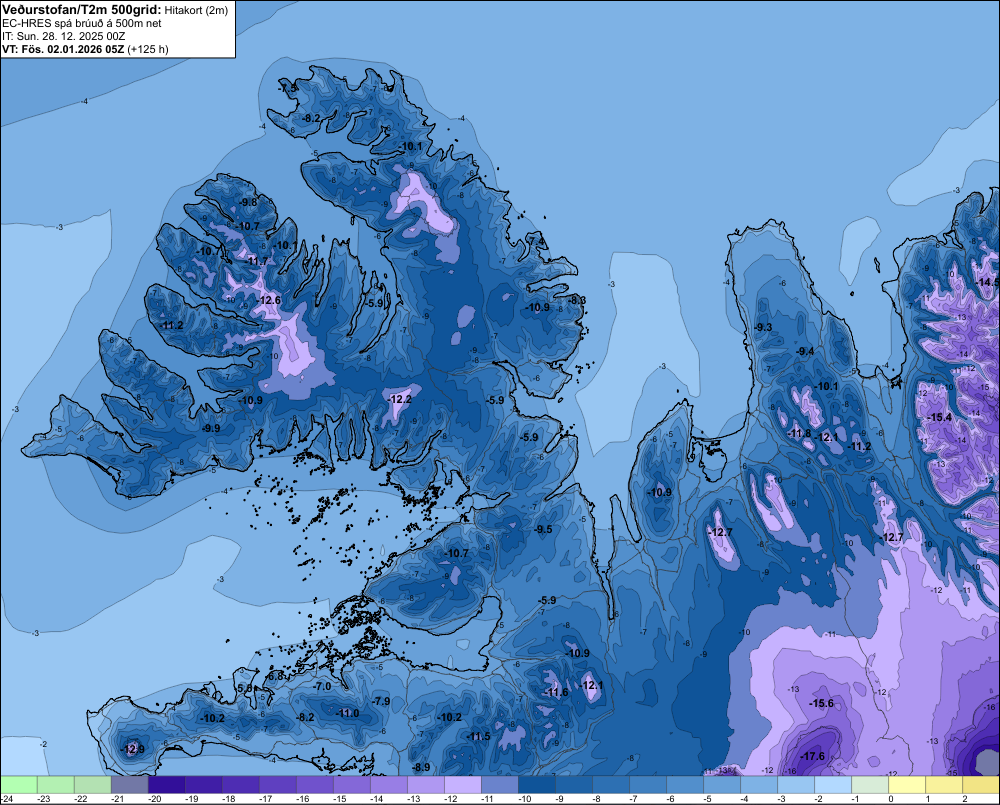Click the -7.0 temperature value on the map
The image size is (1000, 805).
(323, 686)
